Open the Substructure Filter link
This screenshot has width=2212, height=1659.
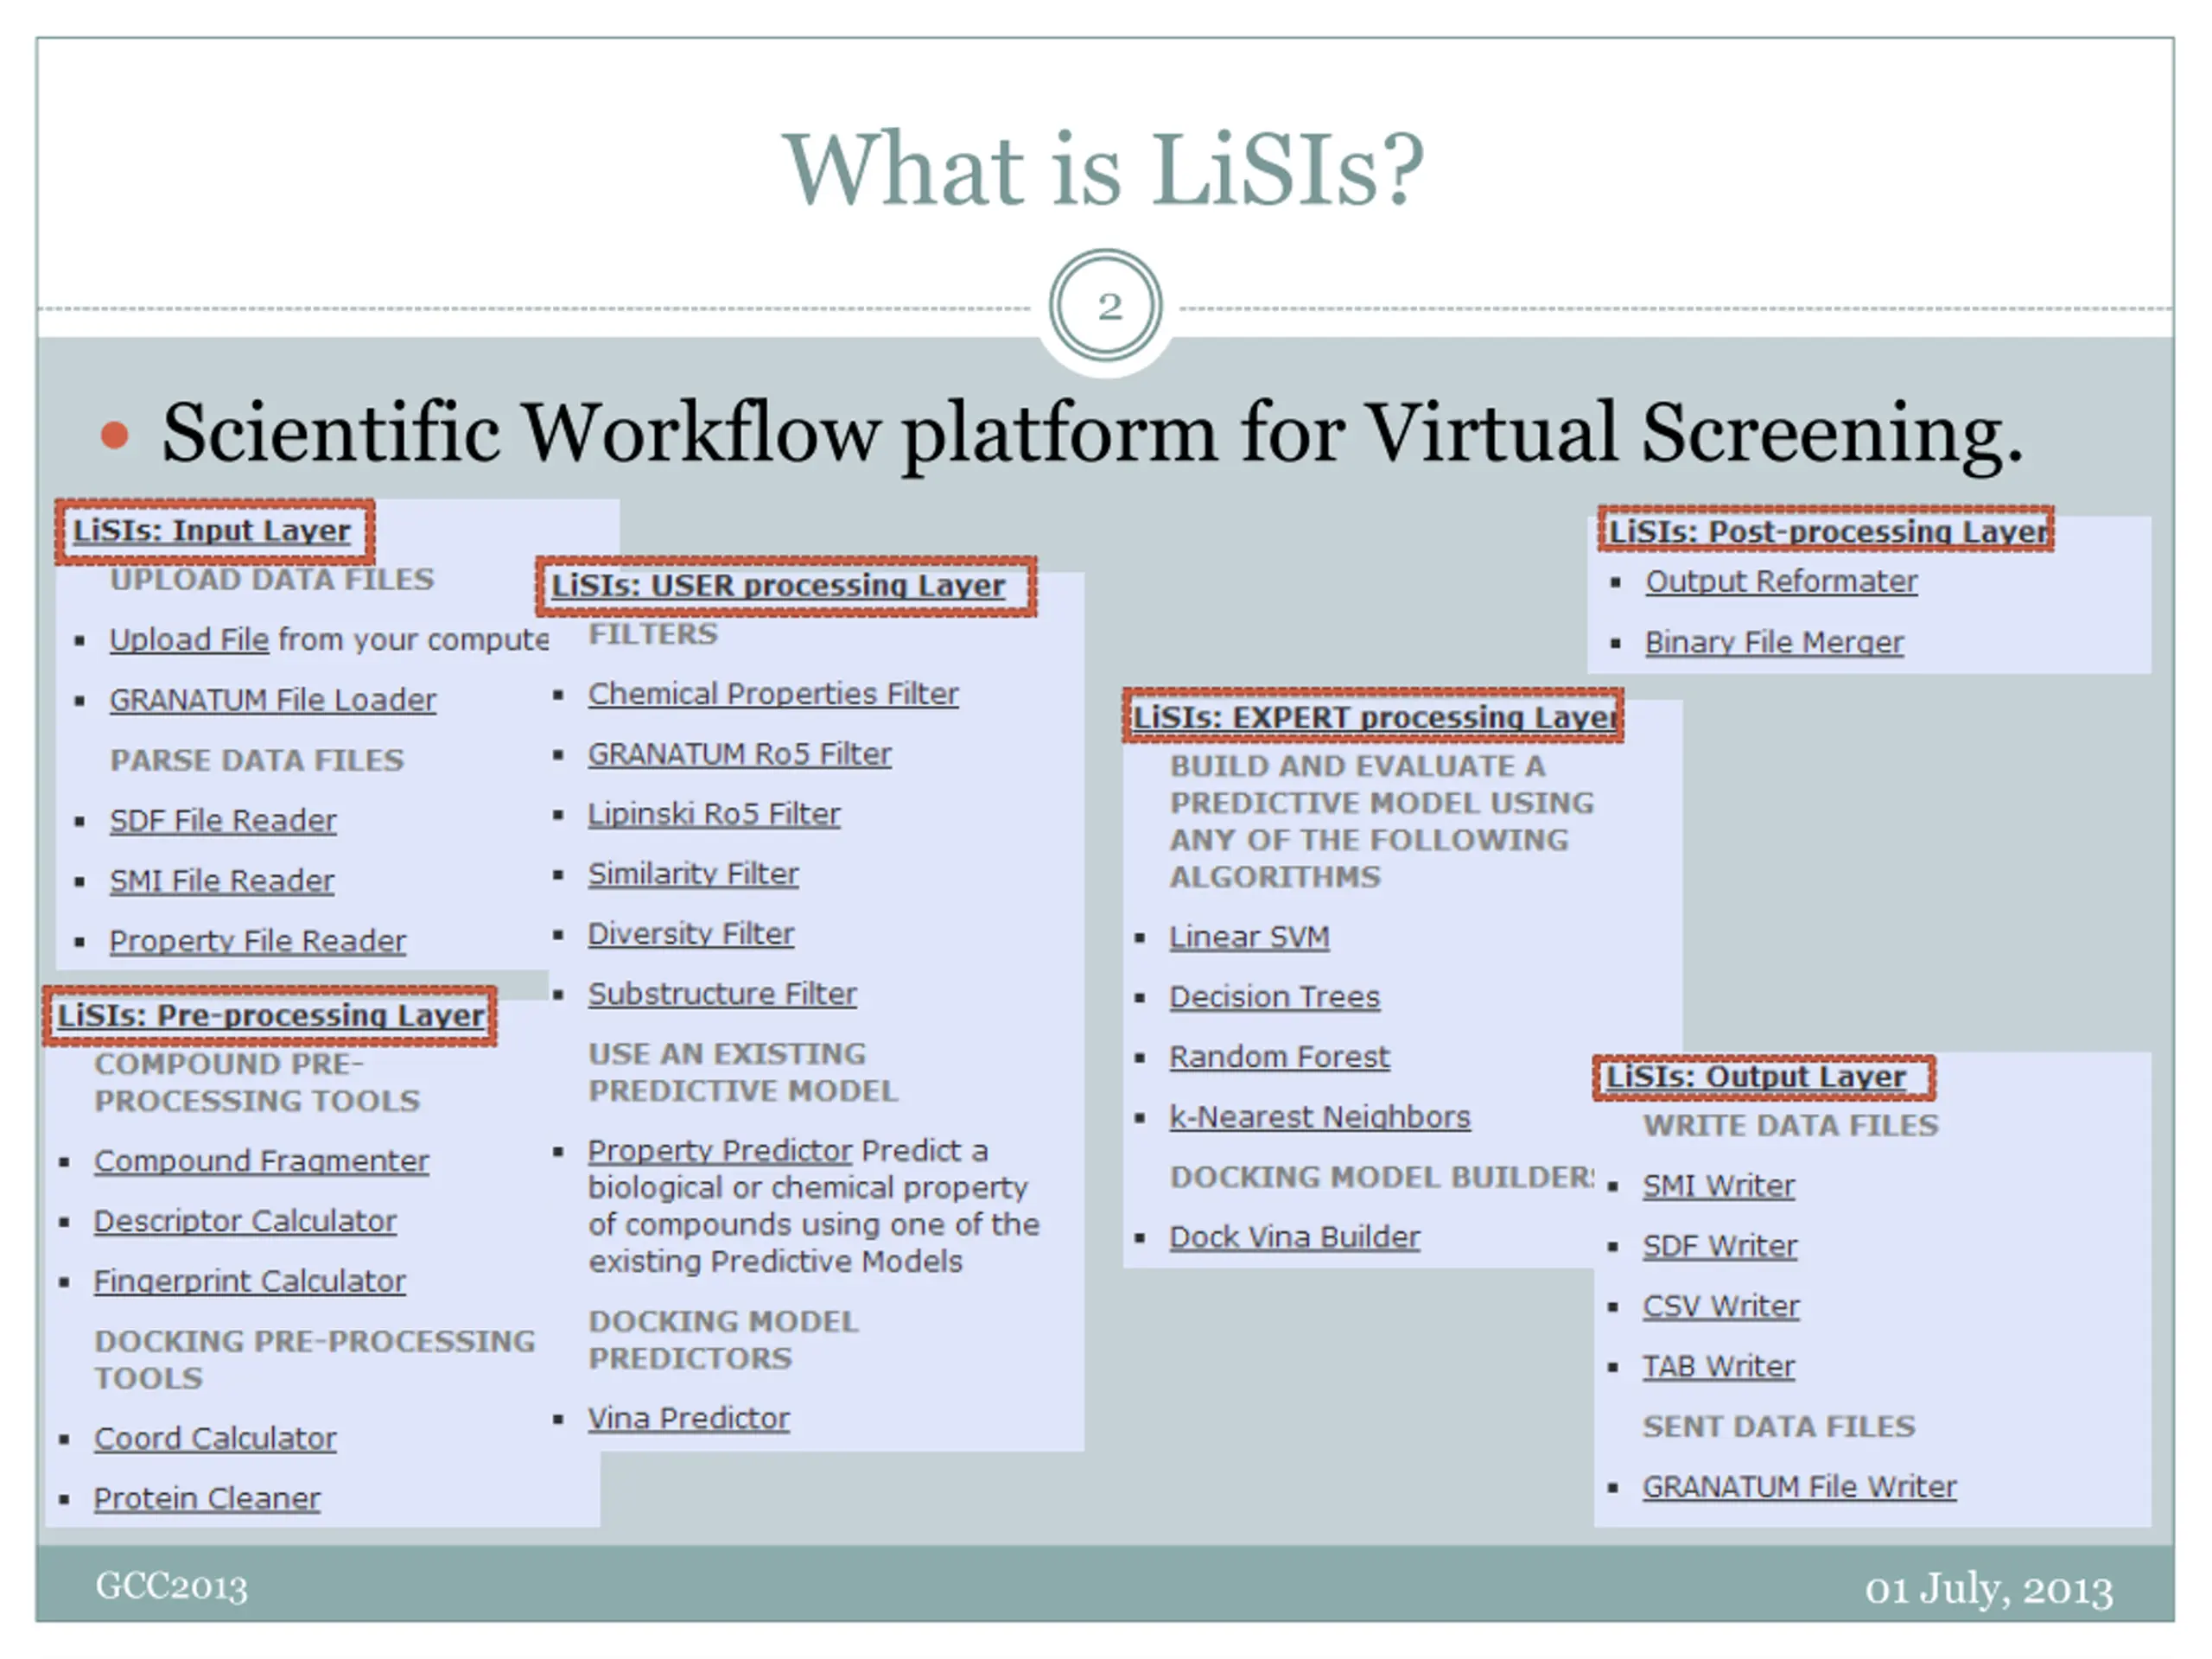(722, 994)
